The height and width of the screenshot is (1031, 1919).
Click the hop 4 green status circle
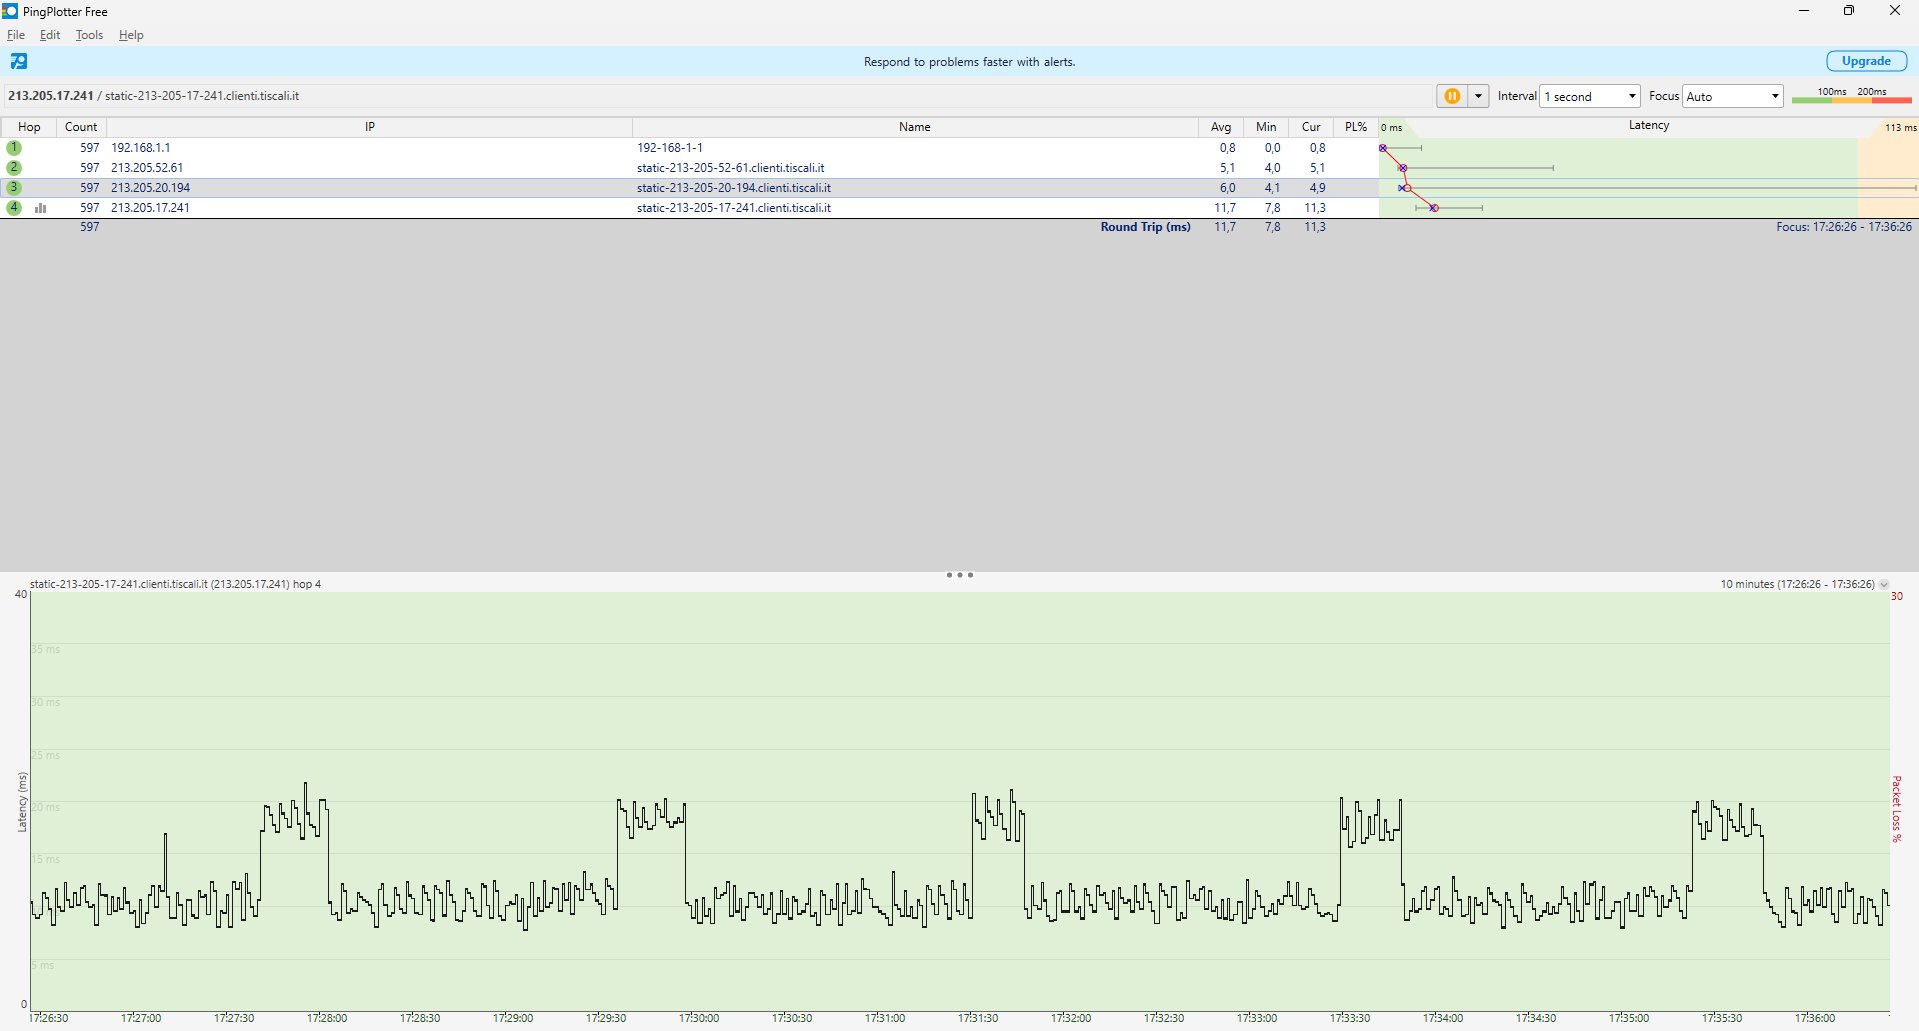(x=14, y=208)
